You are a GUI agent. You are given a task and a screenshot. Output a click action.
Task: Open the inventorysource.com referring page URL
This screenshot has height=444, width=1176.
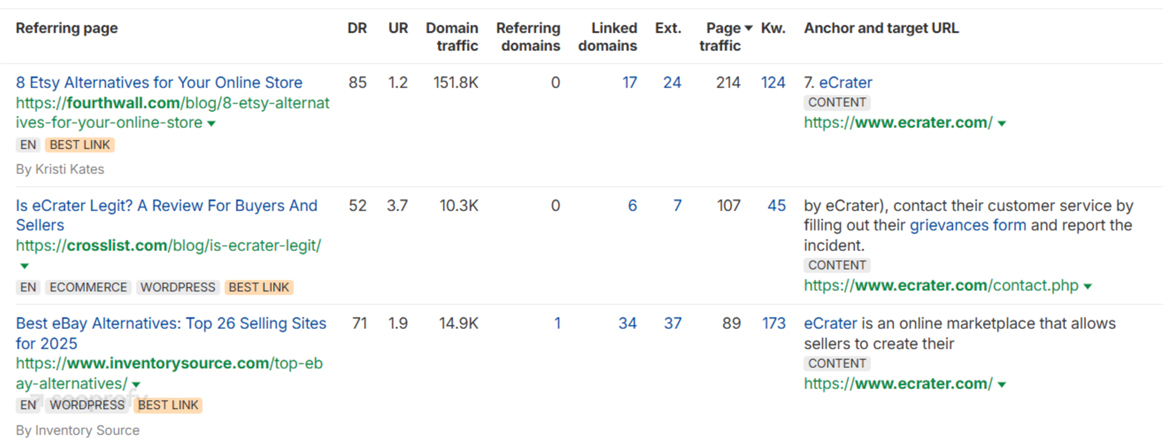click(170, 374)
